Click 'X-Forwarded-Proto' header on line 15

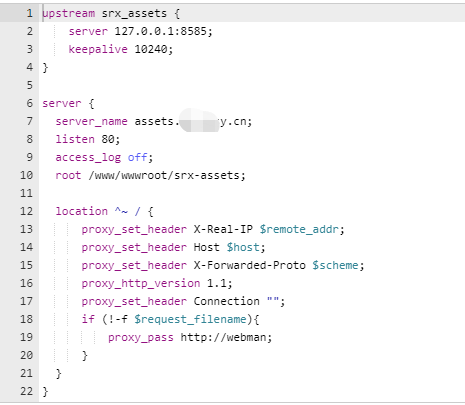[x=250, y=265]
